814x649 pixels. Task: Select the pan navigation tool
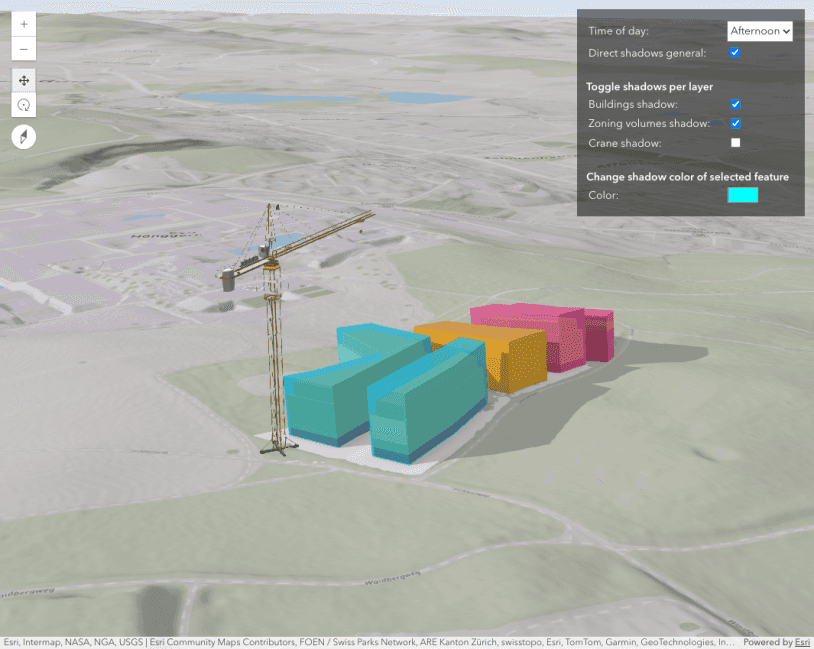(x=24, y=80)
